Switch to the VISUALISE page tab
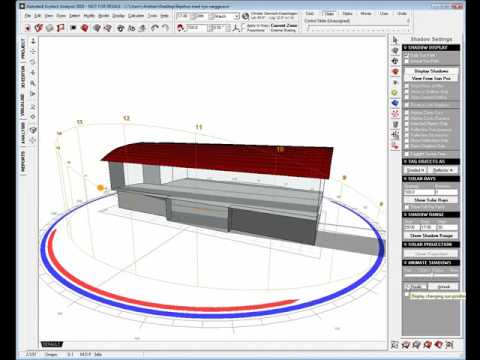The width and height of the screenshot is (480, 360). pyautogui.click(x=23, y=105)
